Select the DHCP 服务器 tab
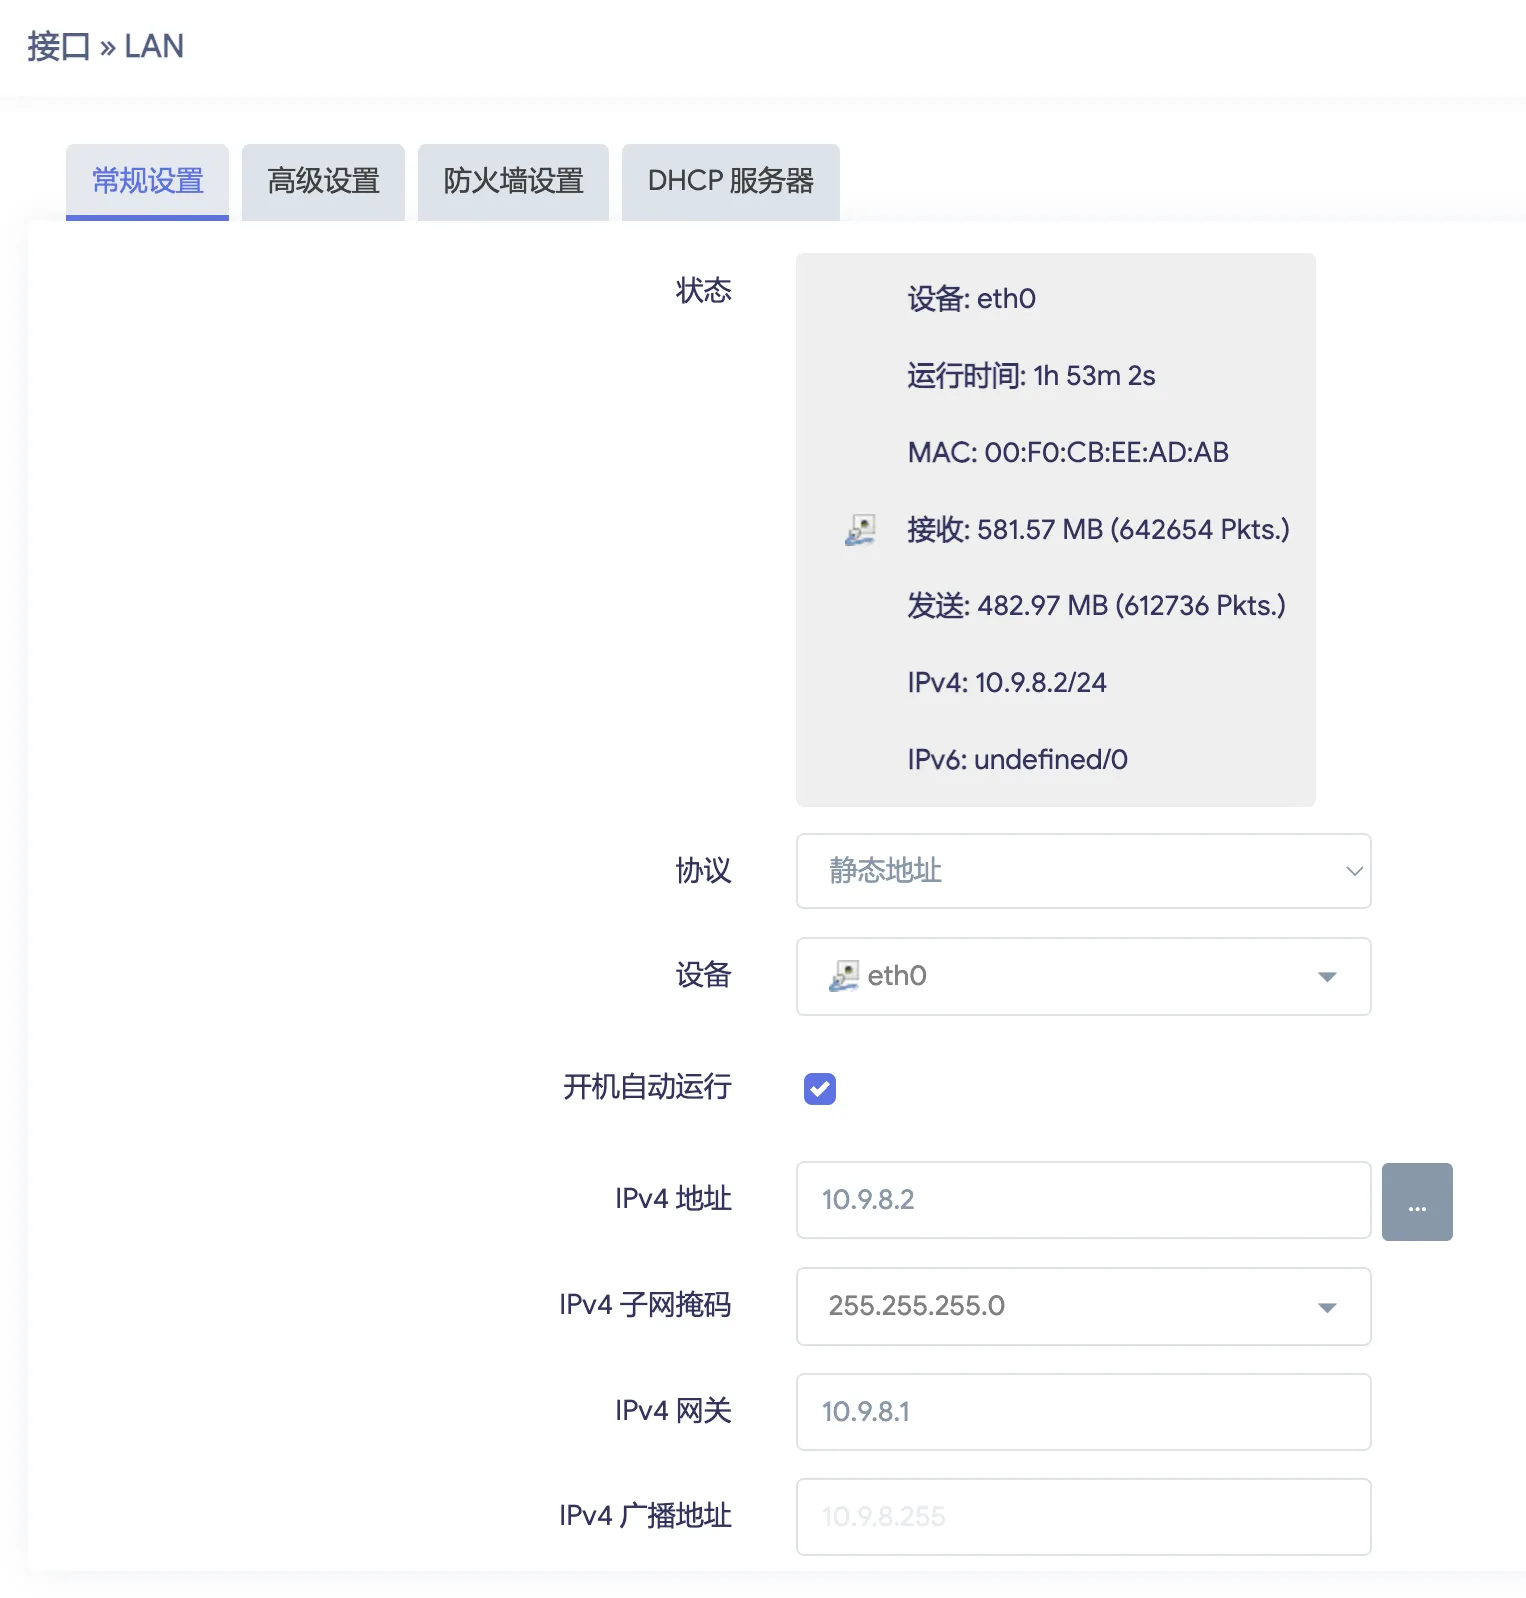Screen dimensions: 1526x1598 [x=730, y=181]
